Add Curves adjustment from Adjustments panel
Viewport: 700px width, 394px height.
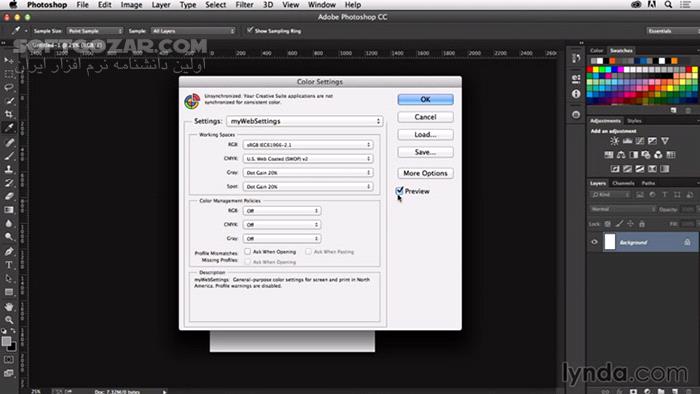[x=640, y=141]
